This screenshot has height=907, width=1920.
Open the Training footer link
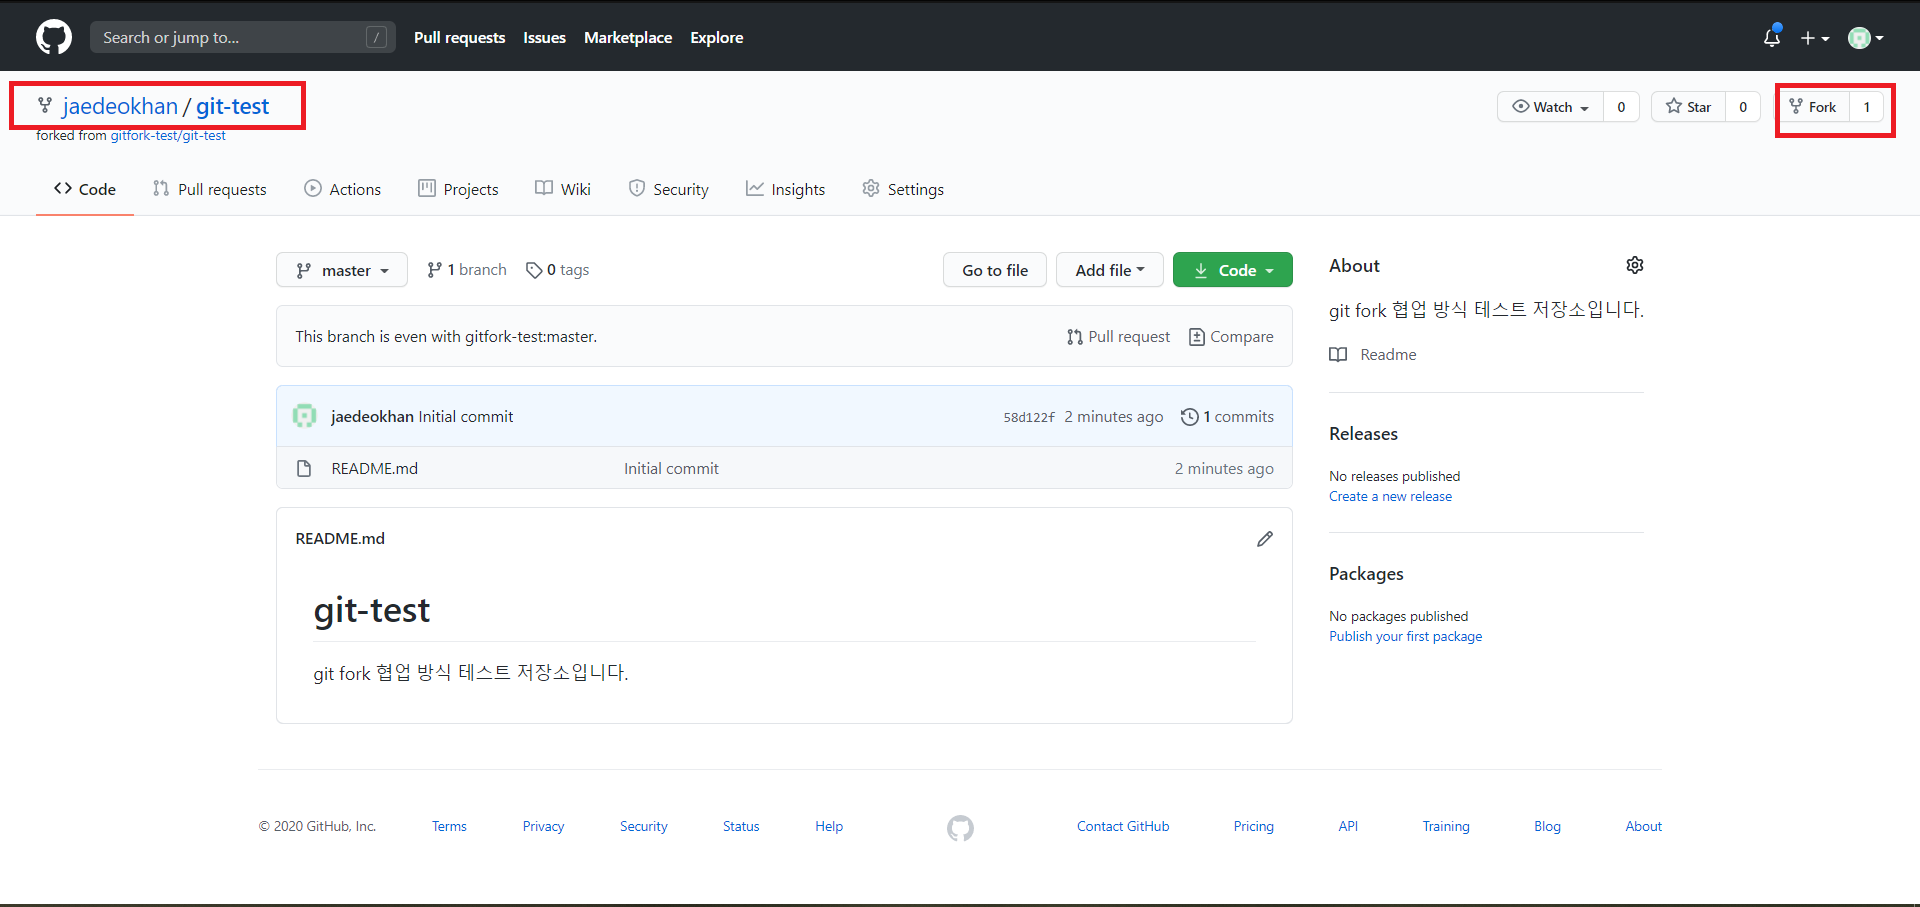pos(1446,826)
